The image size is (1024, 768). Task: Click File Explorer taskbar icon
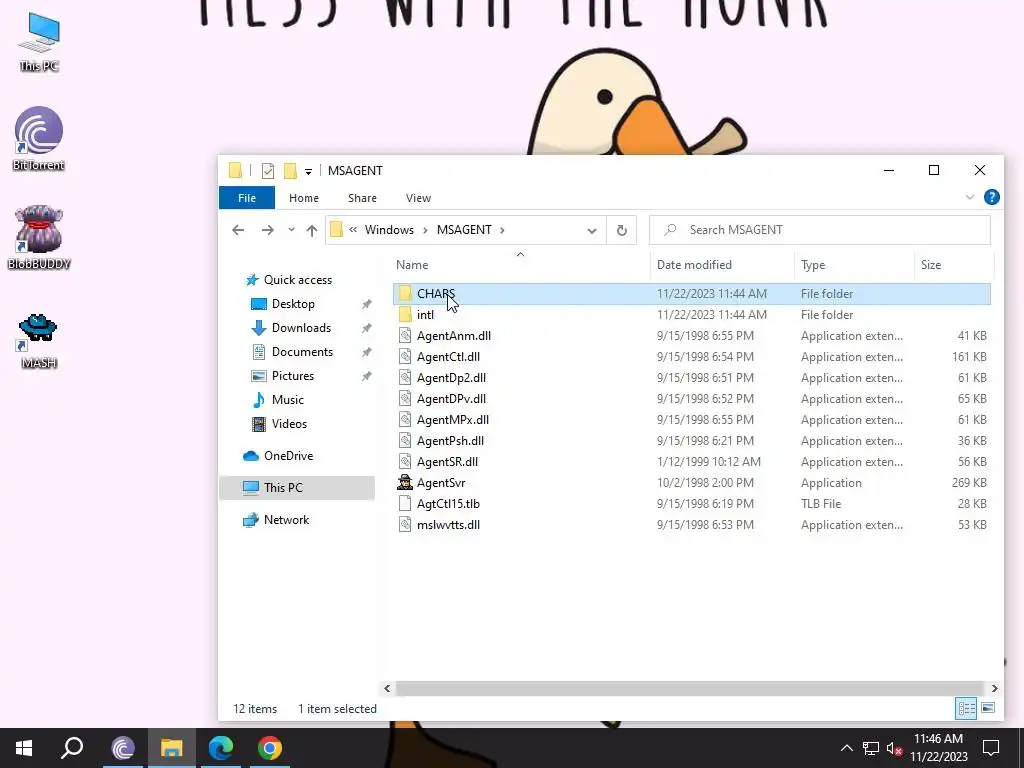tap(172, 748)
